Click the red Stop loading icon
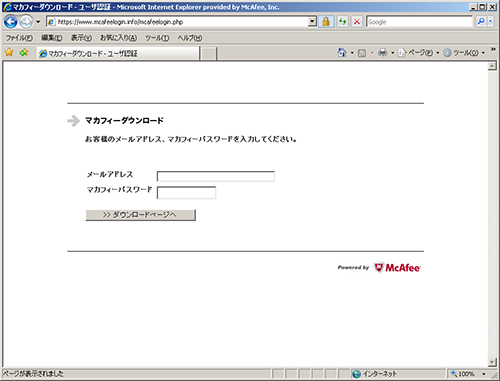The height and width of the screenshot is (381, 500). click(357, 22)
